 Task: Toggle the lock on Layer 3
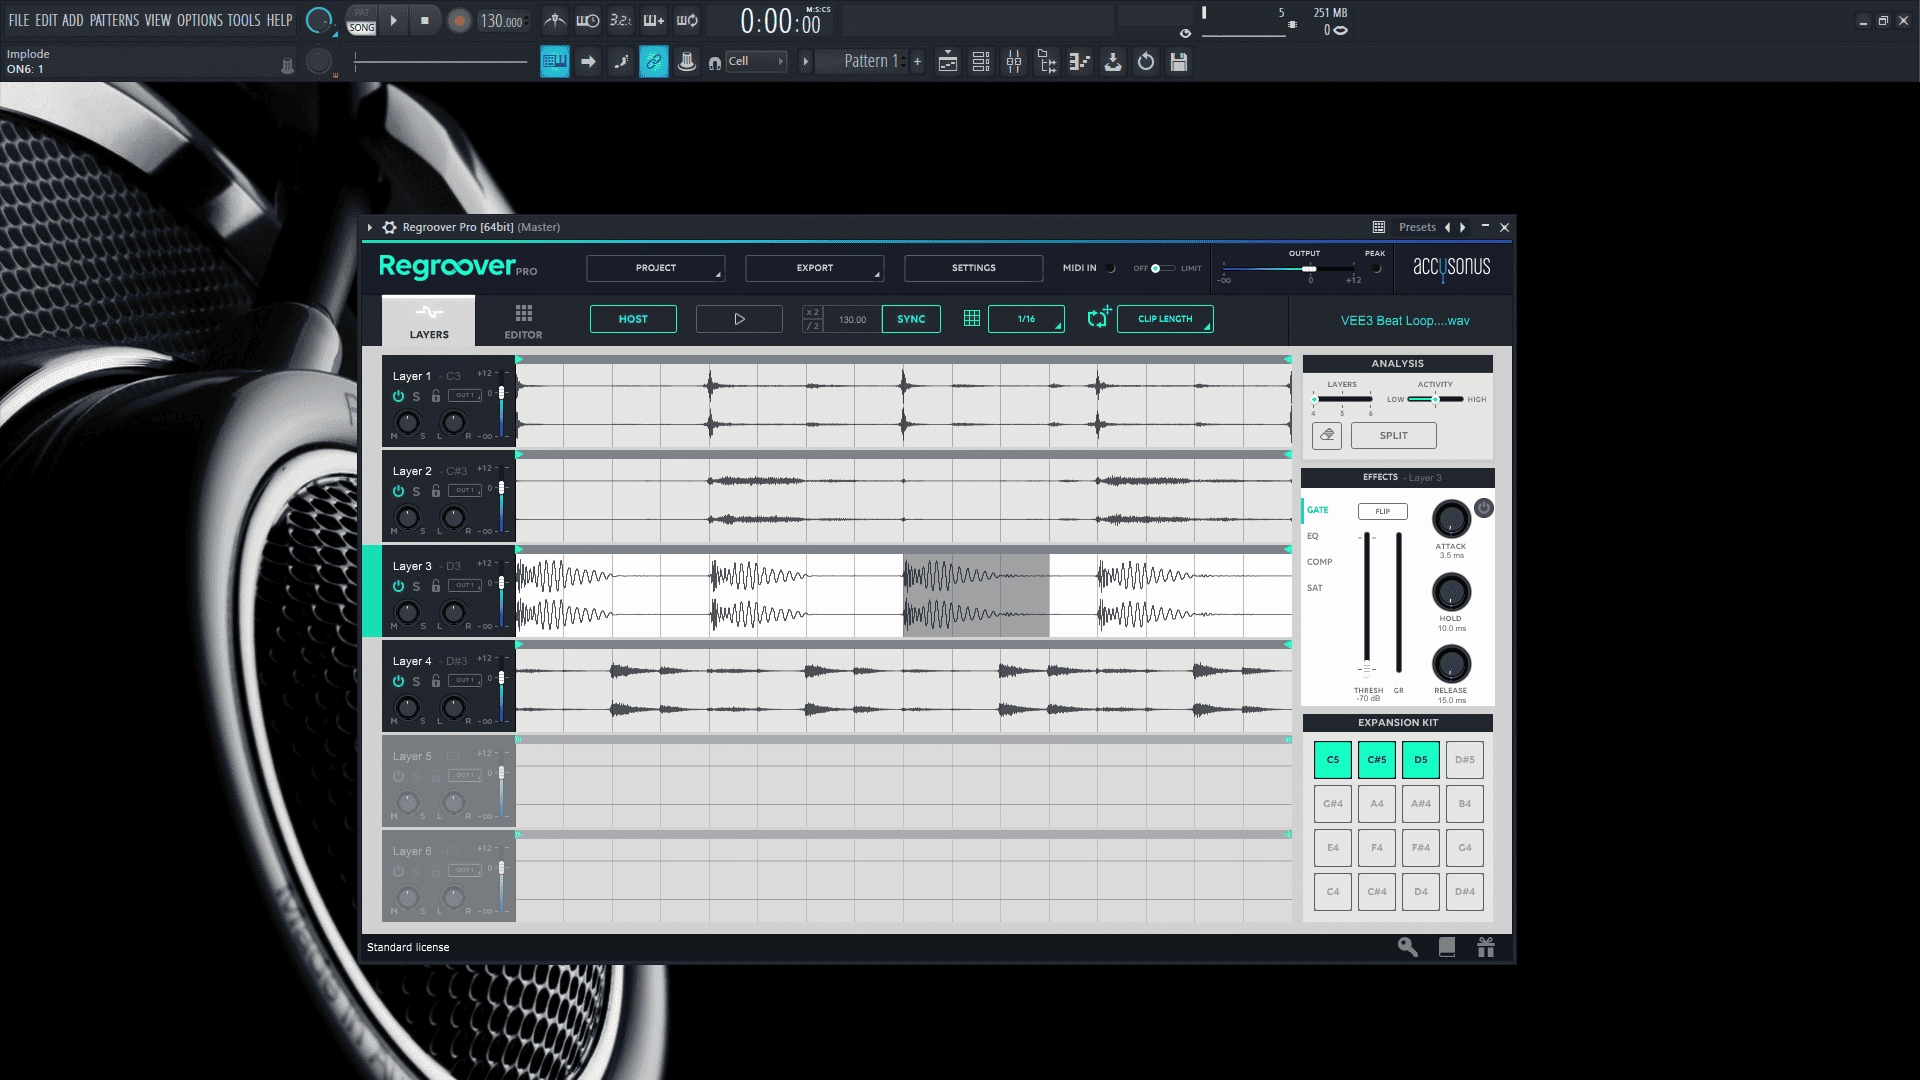[436, 586]
